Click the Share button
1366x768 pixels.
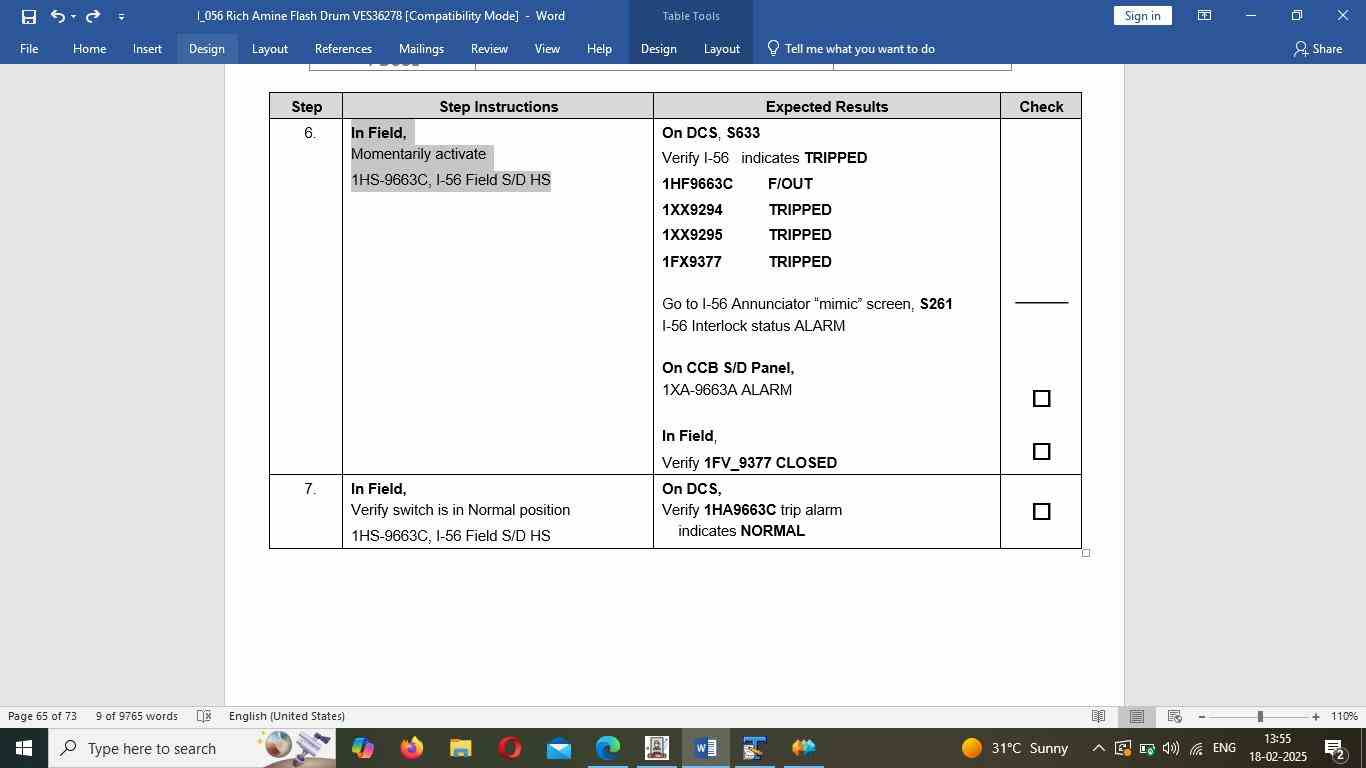[1317, 48]
